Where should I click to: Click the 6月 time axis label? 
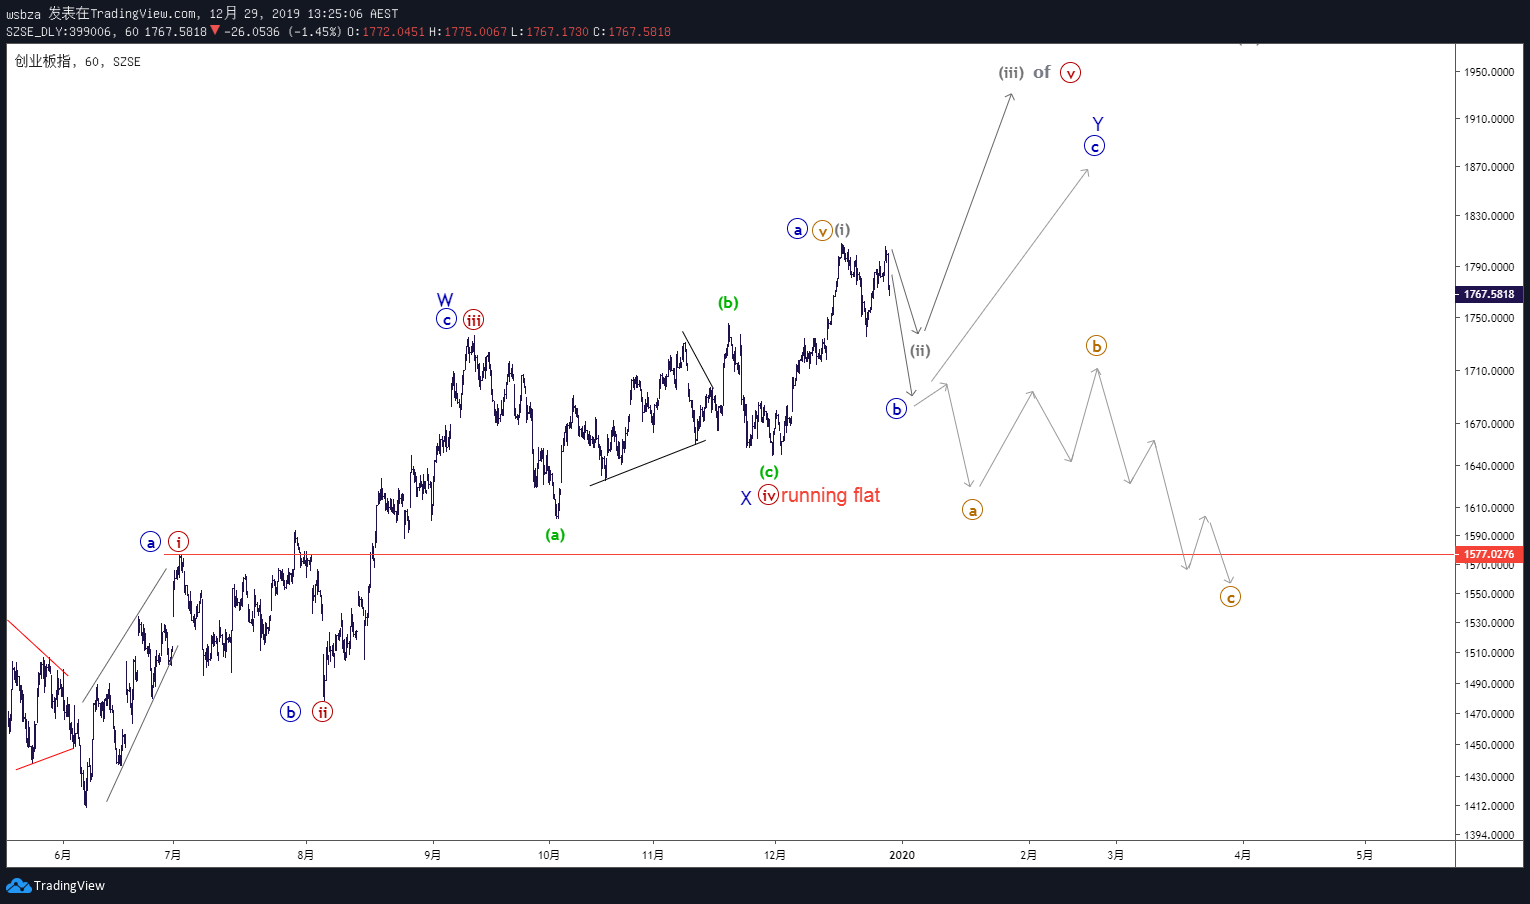pyautogui.click(x=63, y=855)
